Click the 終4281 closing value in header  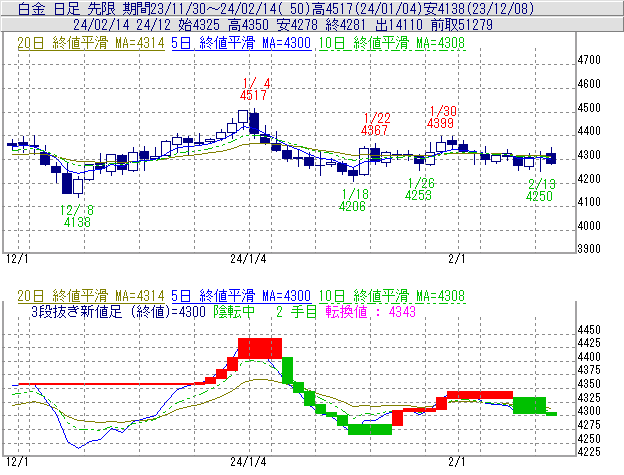pyautogui.click(x=345, y=25)
